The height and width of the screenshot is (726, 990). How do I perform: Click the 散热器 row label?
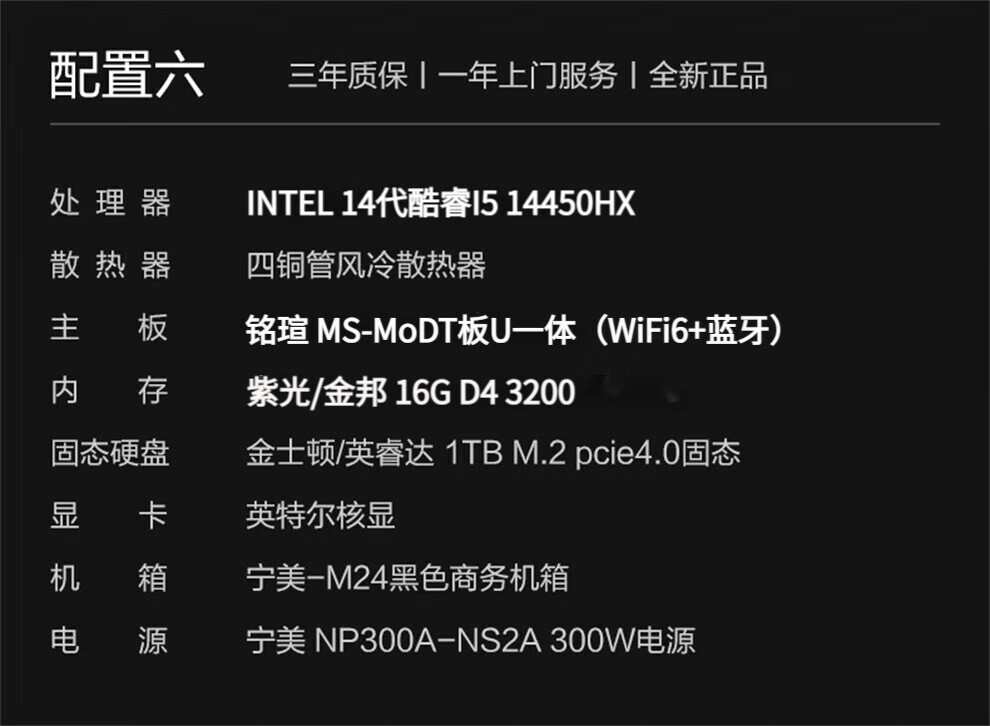110,266
